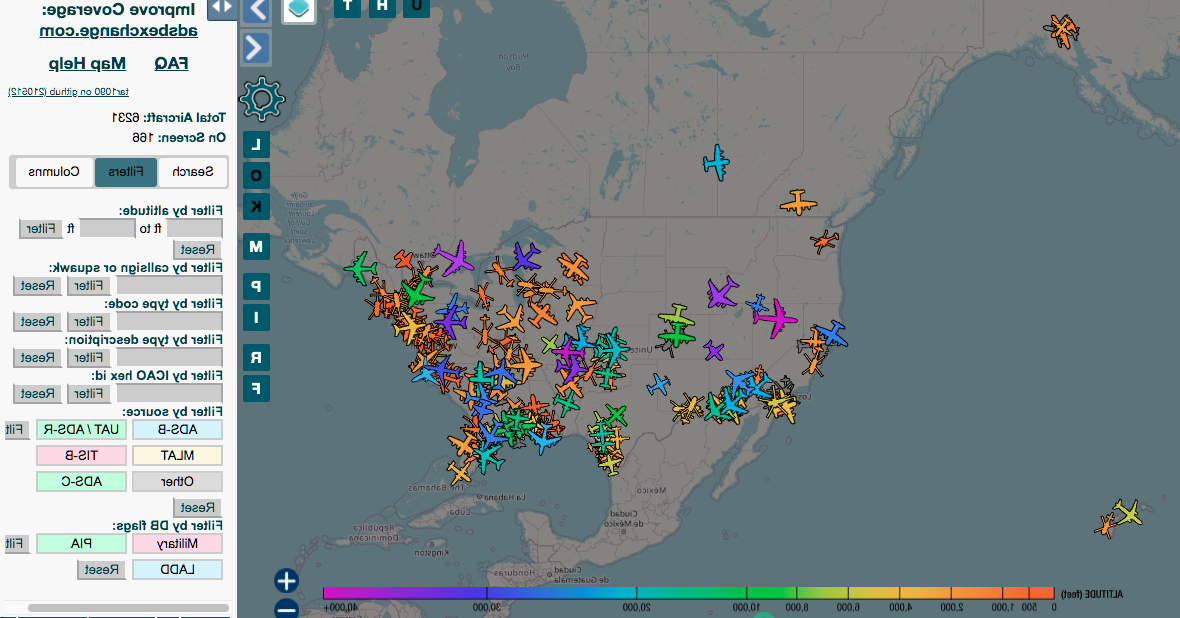Viewport: 1180px width, 618px height.
Task: Reset the DB flags filter
Action: (x=101, y=570)
